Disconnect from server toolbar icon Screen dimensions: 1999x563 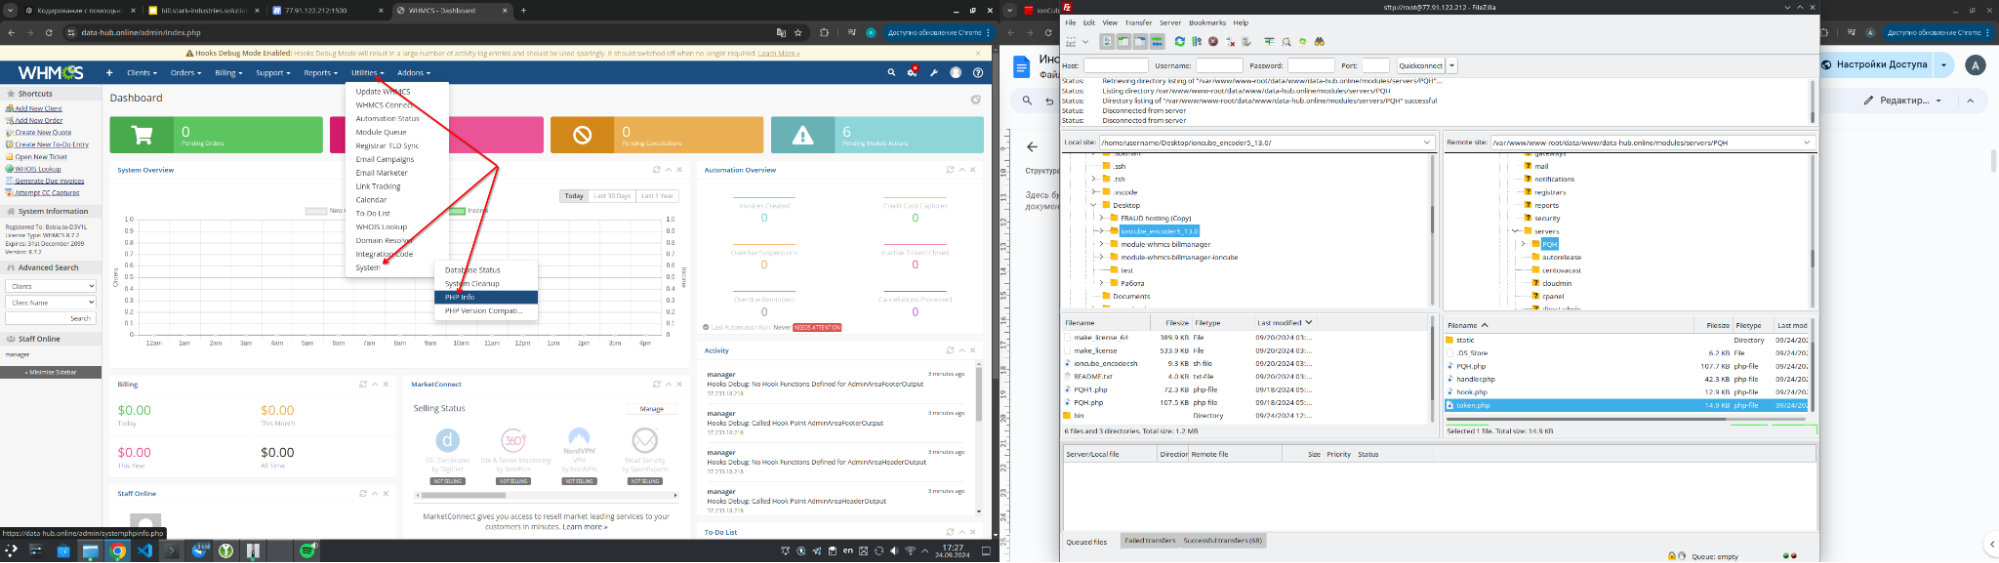tap(1230, 42)
